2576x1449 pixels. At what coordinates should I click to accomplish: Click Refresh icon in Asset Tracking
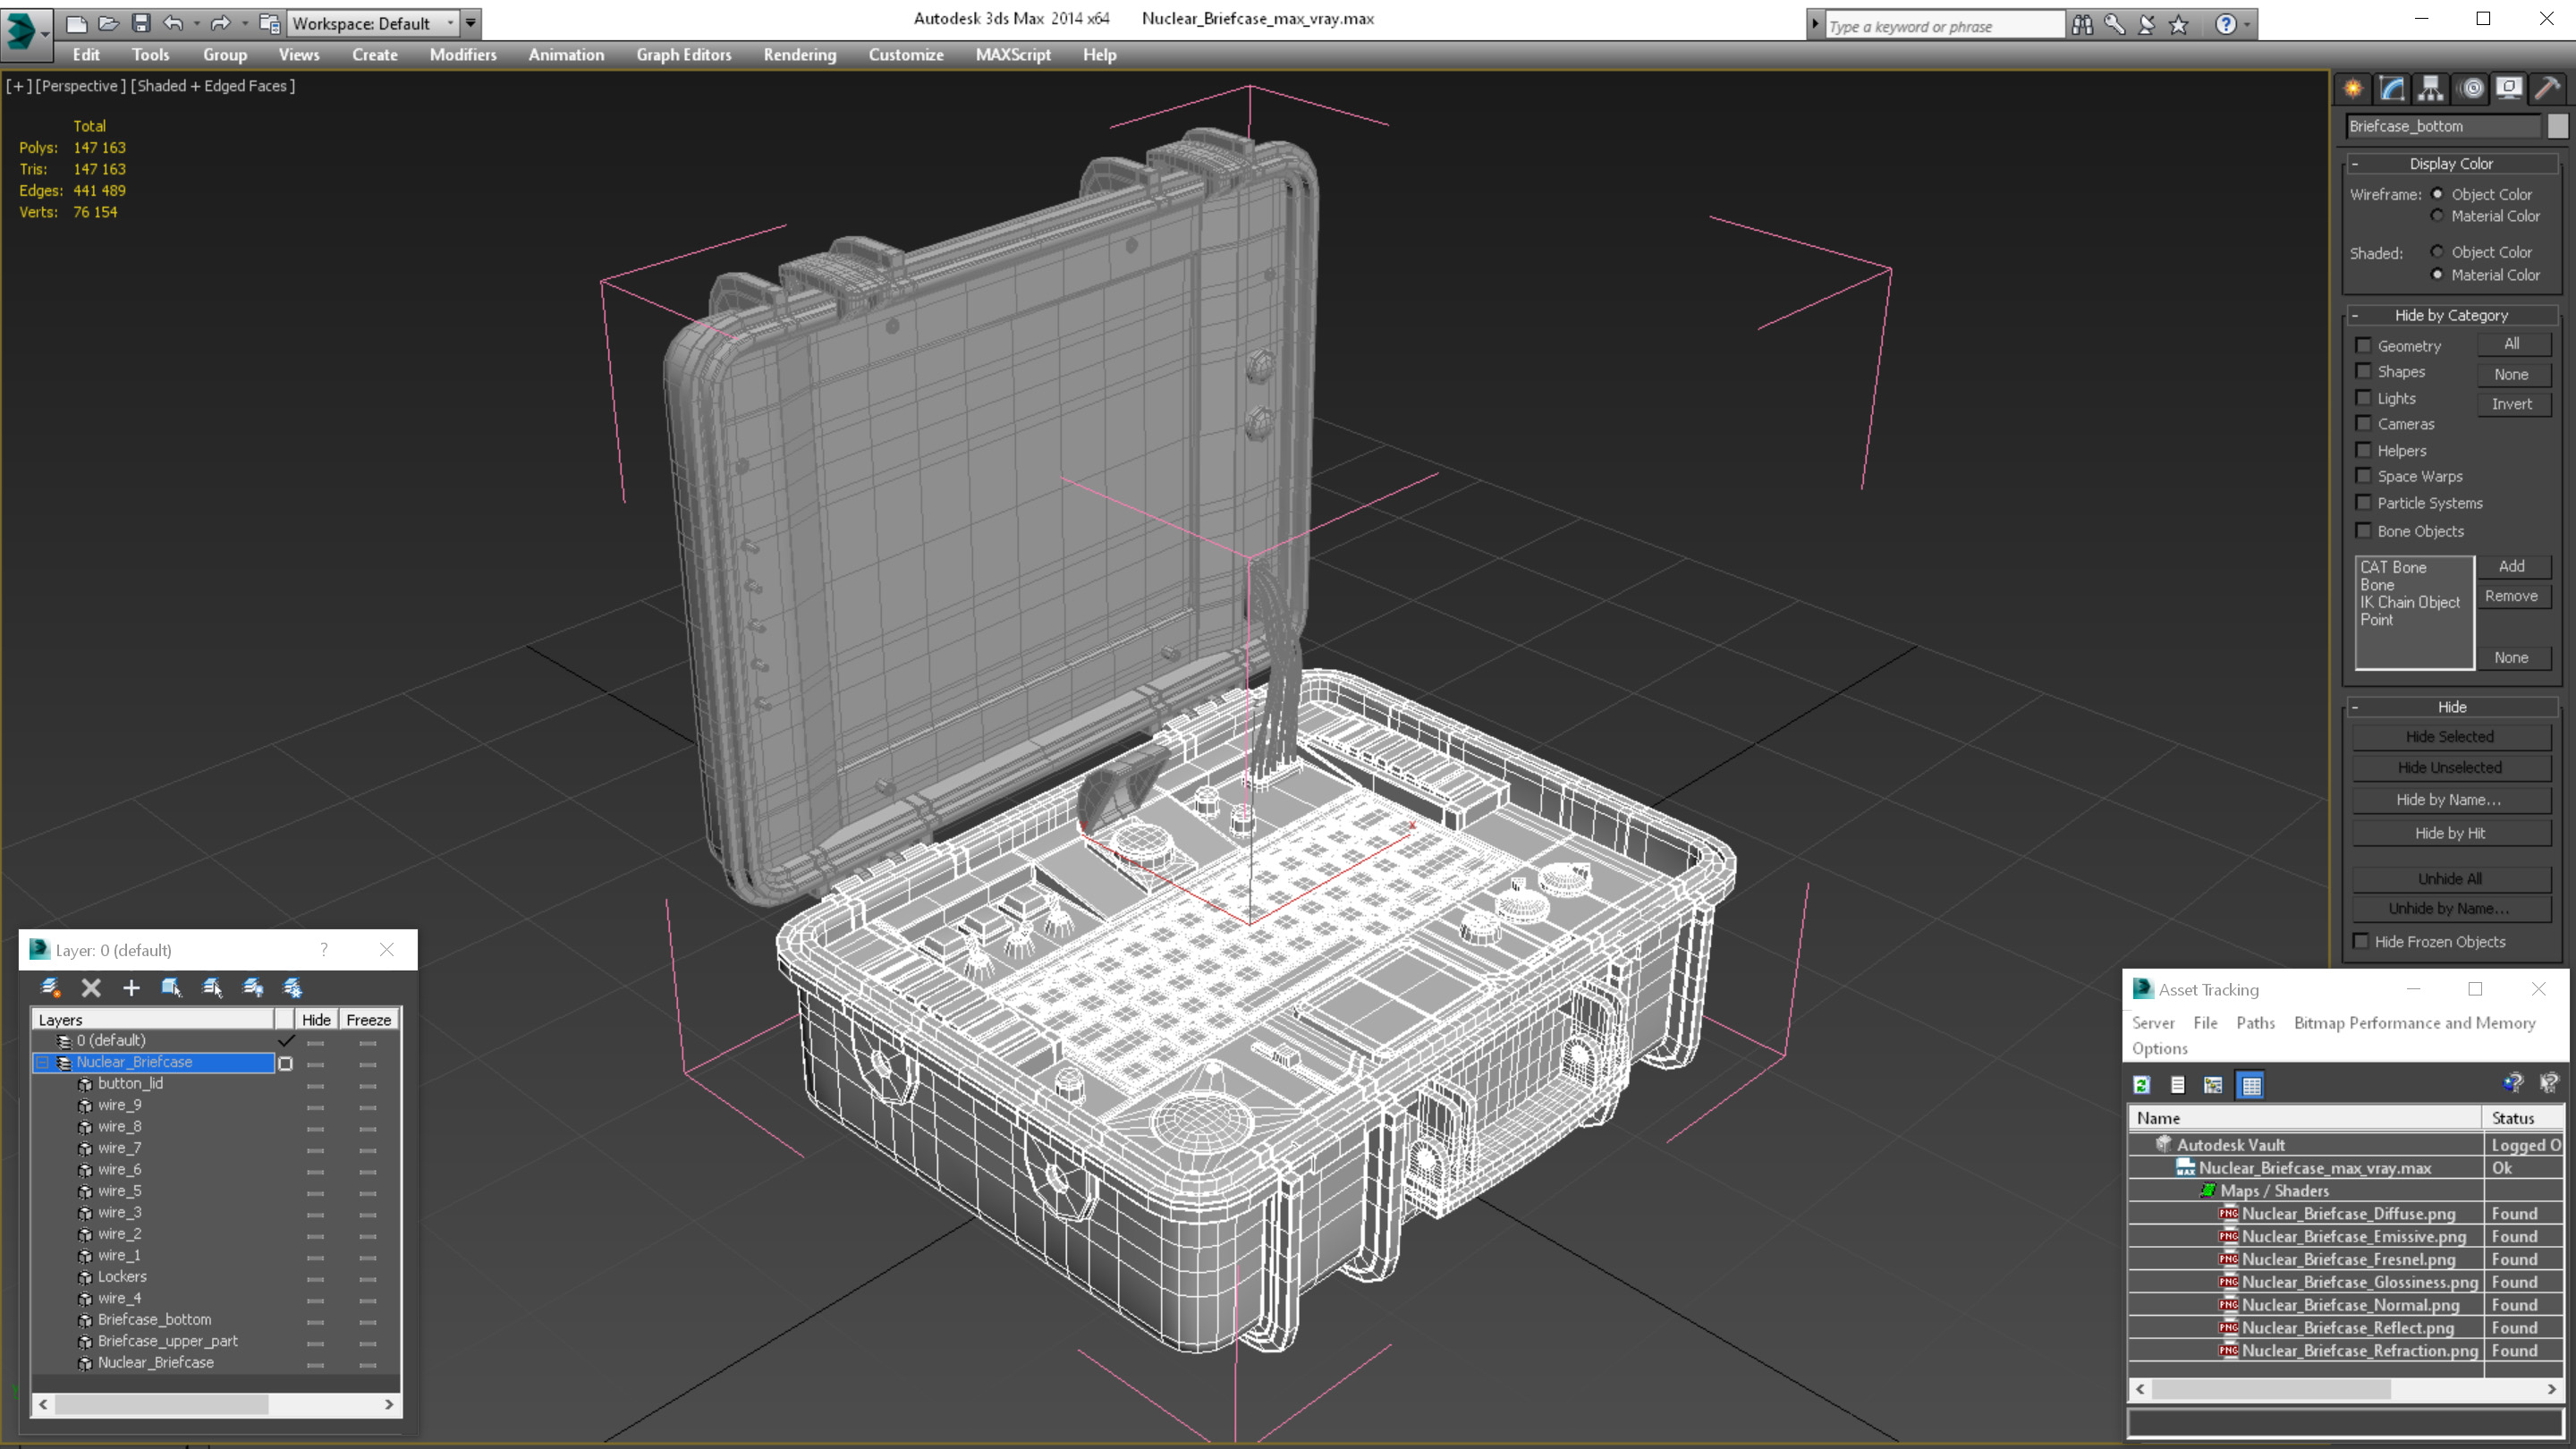point(2142,1085)
